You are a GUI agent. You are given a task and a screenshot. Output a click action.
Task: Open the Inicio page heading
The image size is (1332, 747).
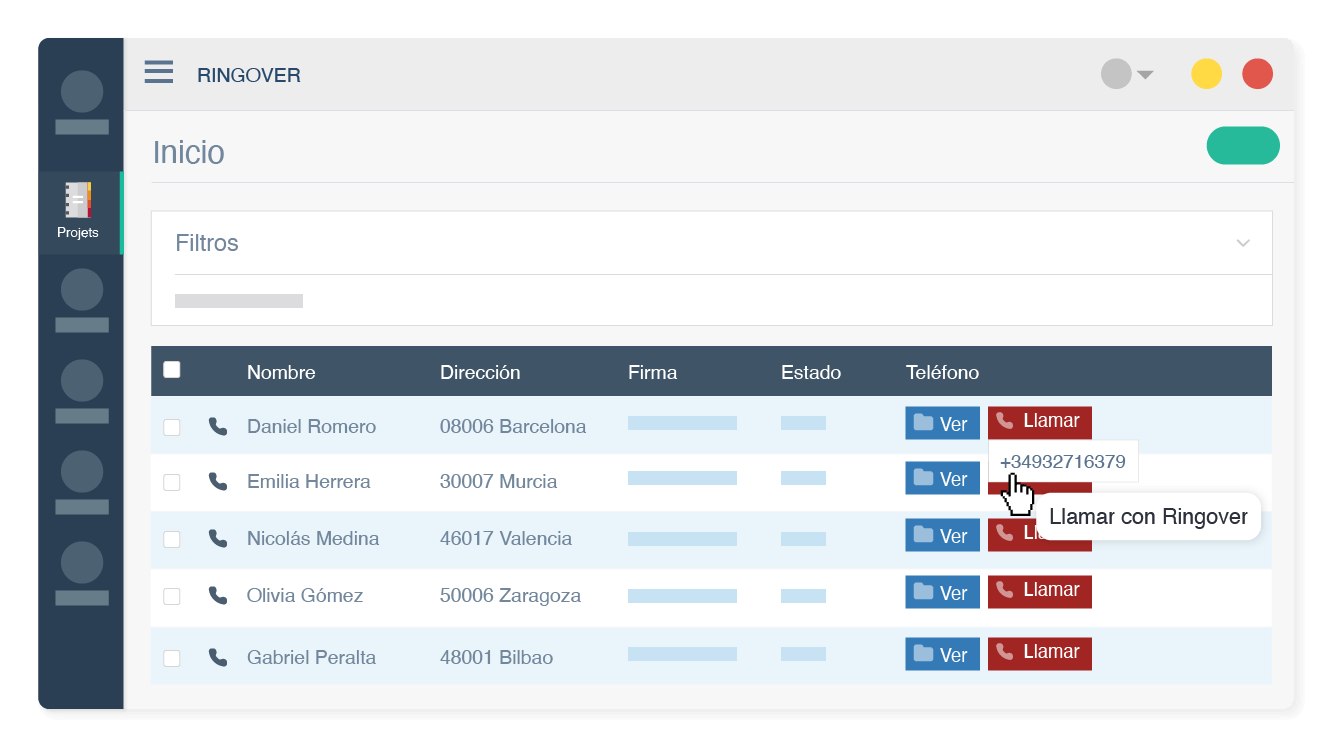pyautogui.click(x=188, y=152)
